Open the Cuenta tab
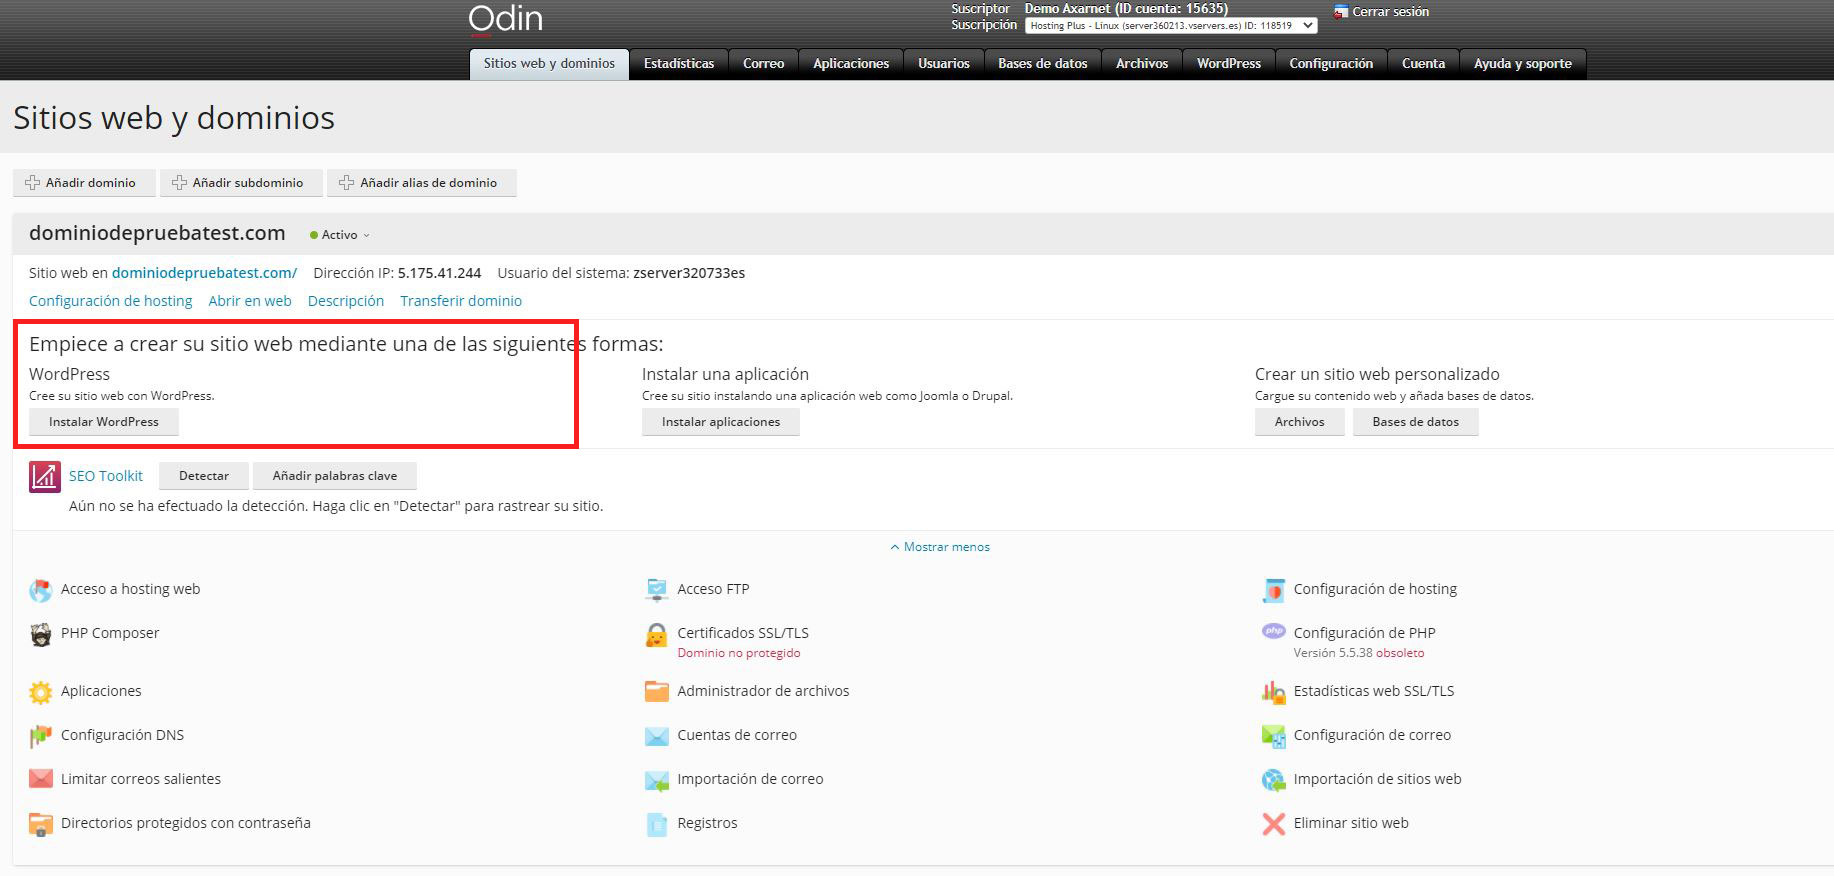The image size is (1834, 876). coord(1423,64)
